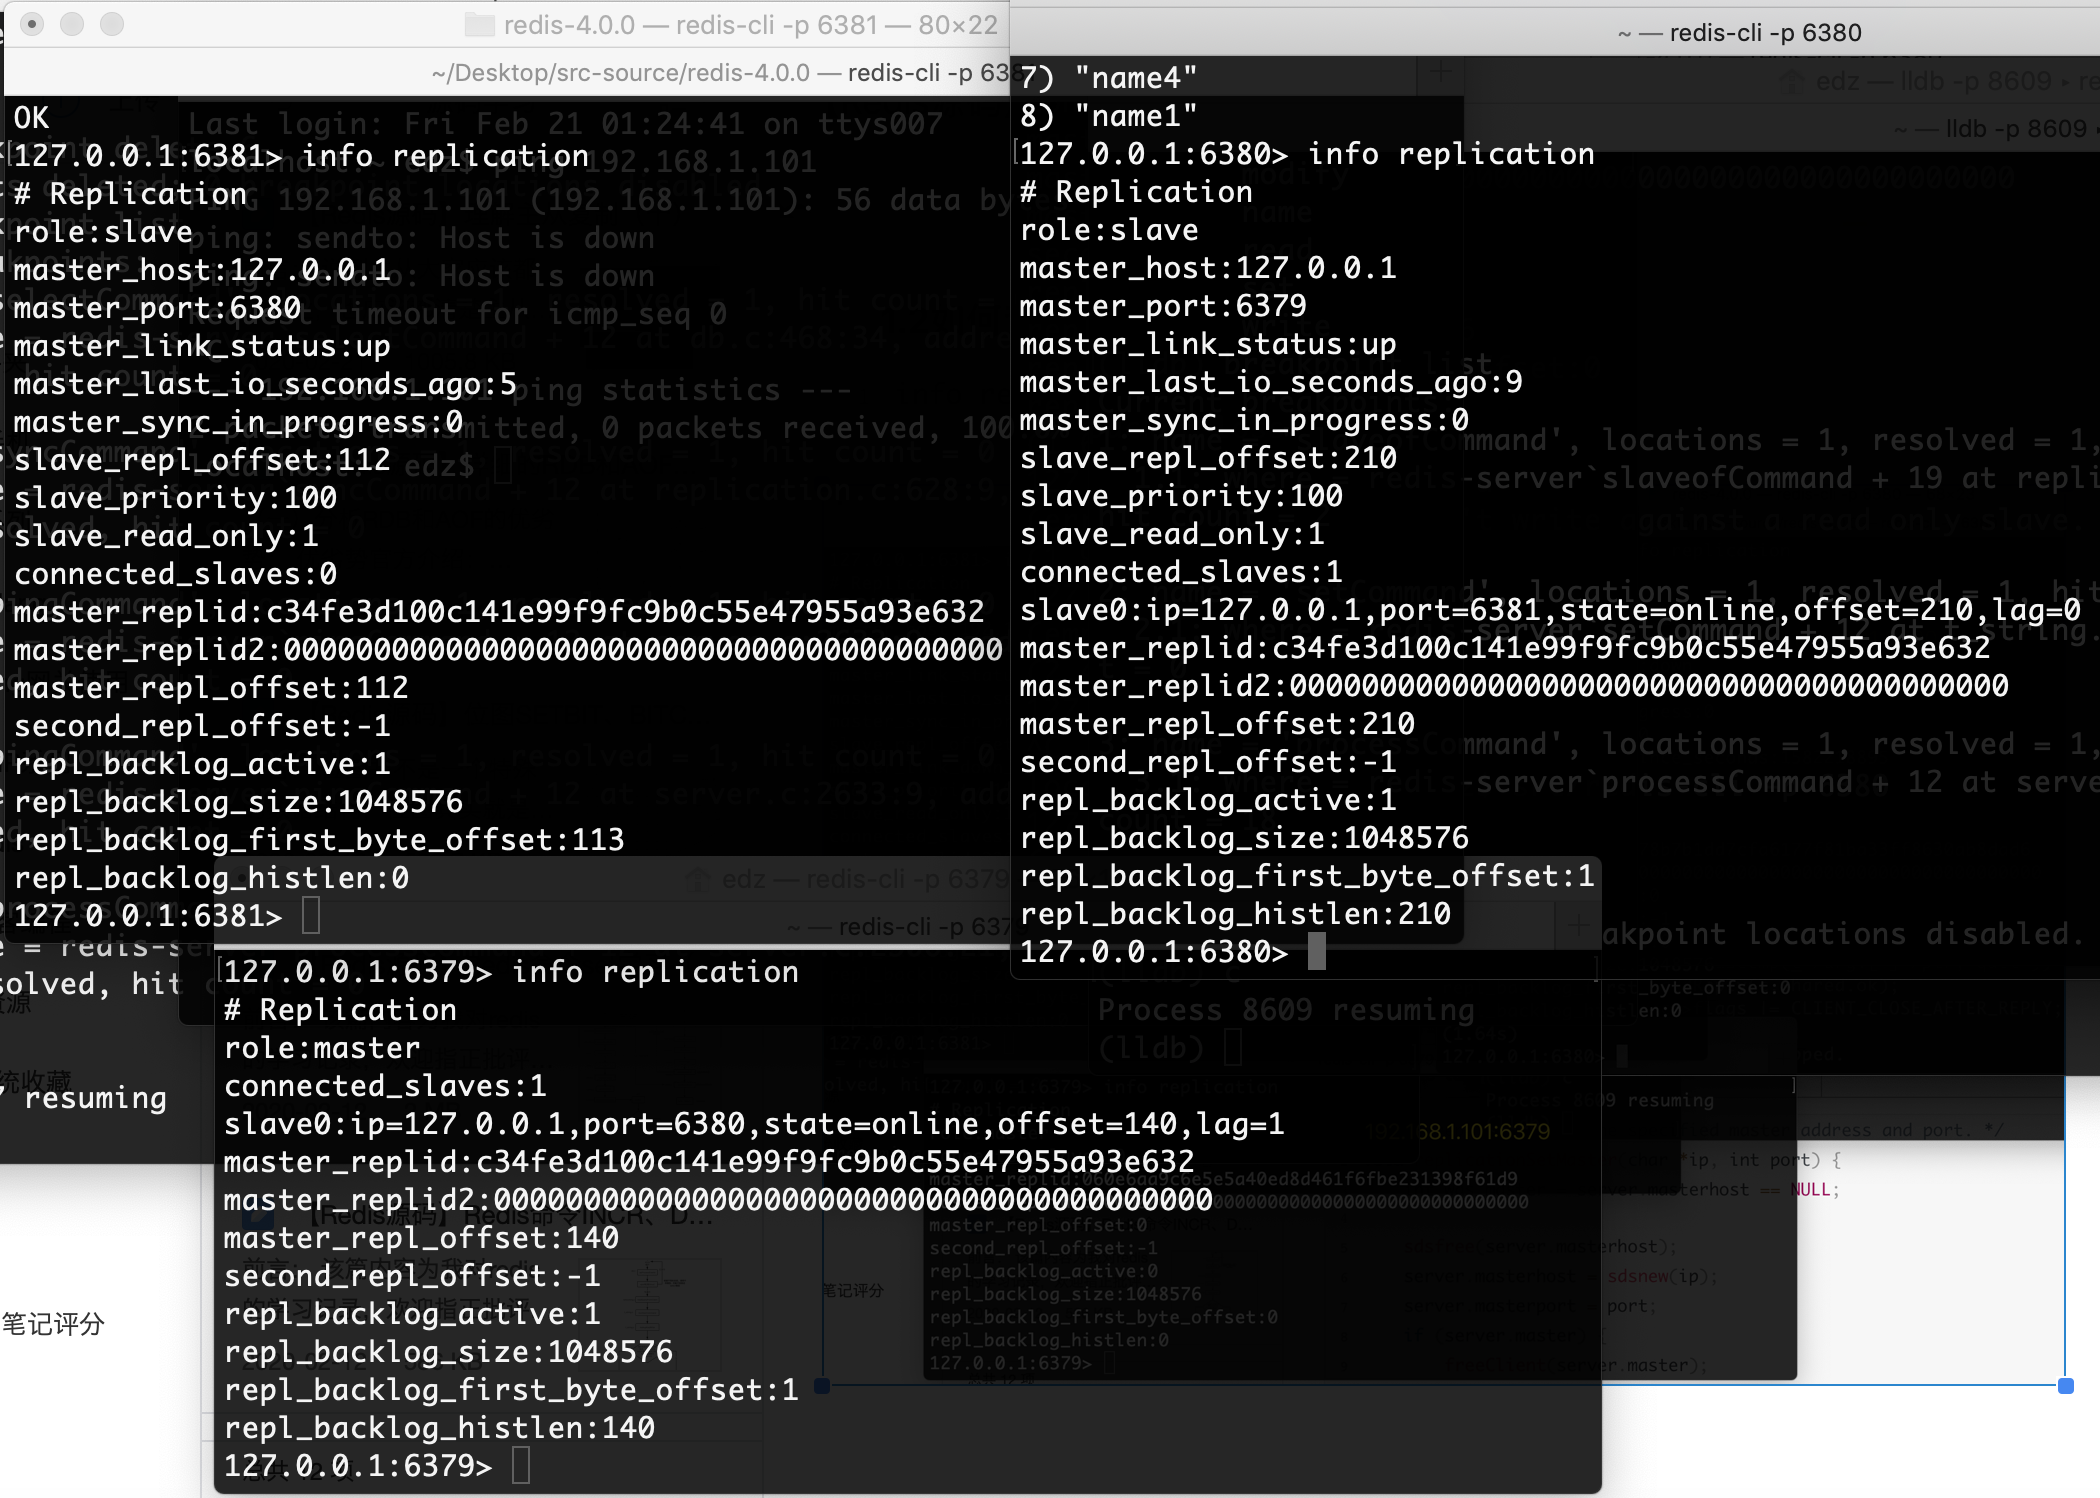Click the minimize button of redis-cli 6381 window
2100x1498 pixels.
72,24
